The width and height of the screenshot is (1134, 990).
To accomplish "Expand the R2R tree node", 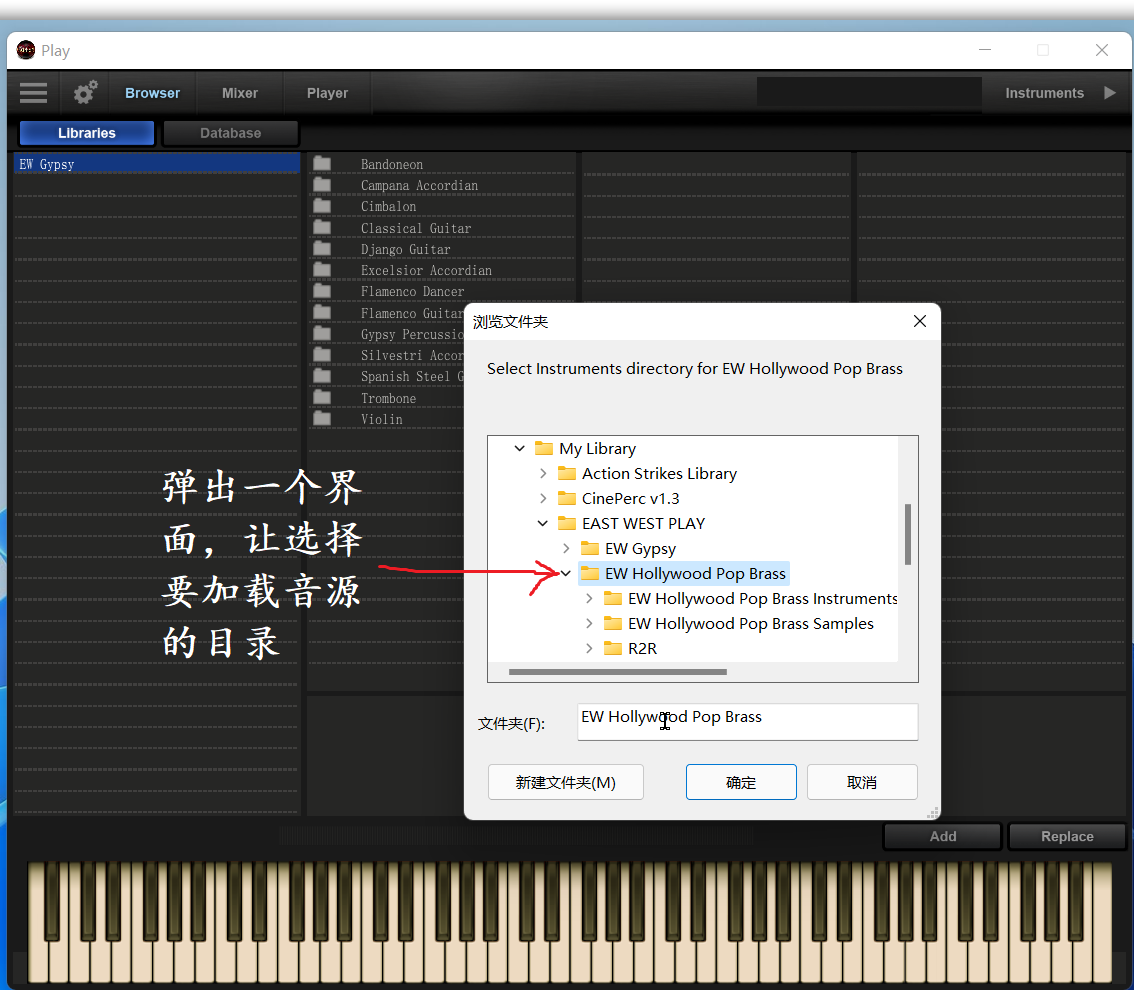I will (589, 648).
